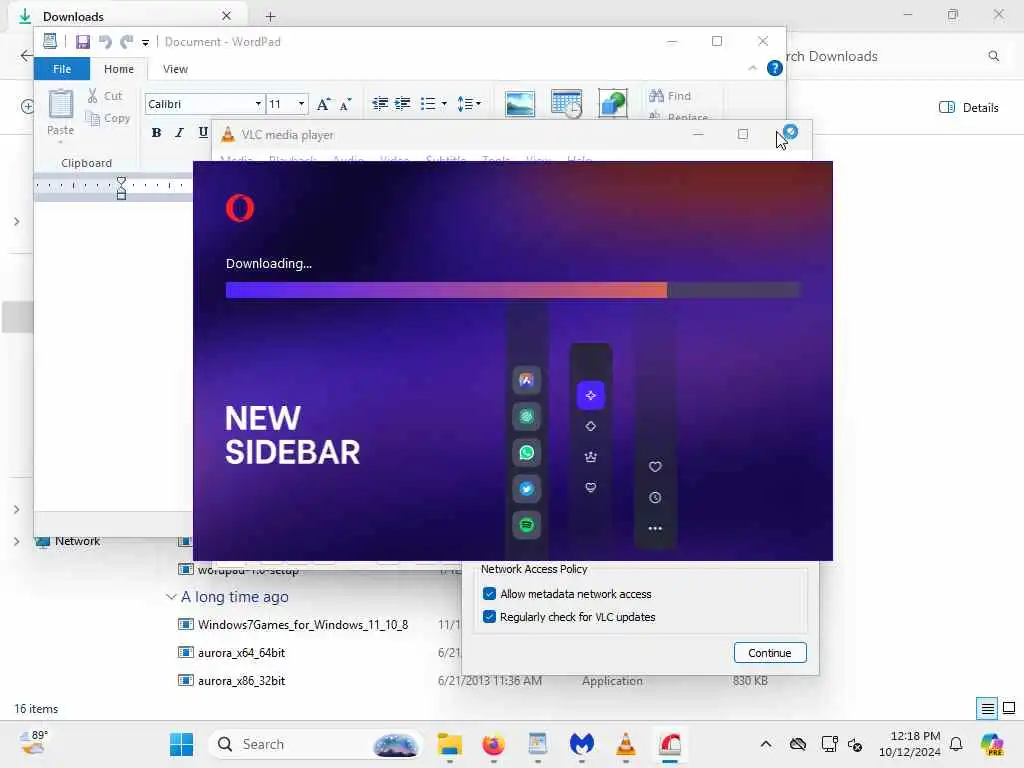Click Cut in the Clipboard group
This screenshot has height=768, width=1024.
(105, 95)
